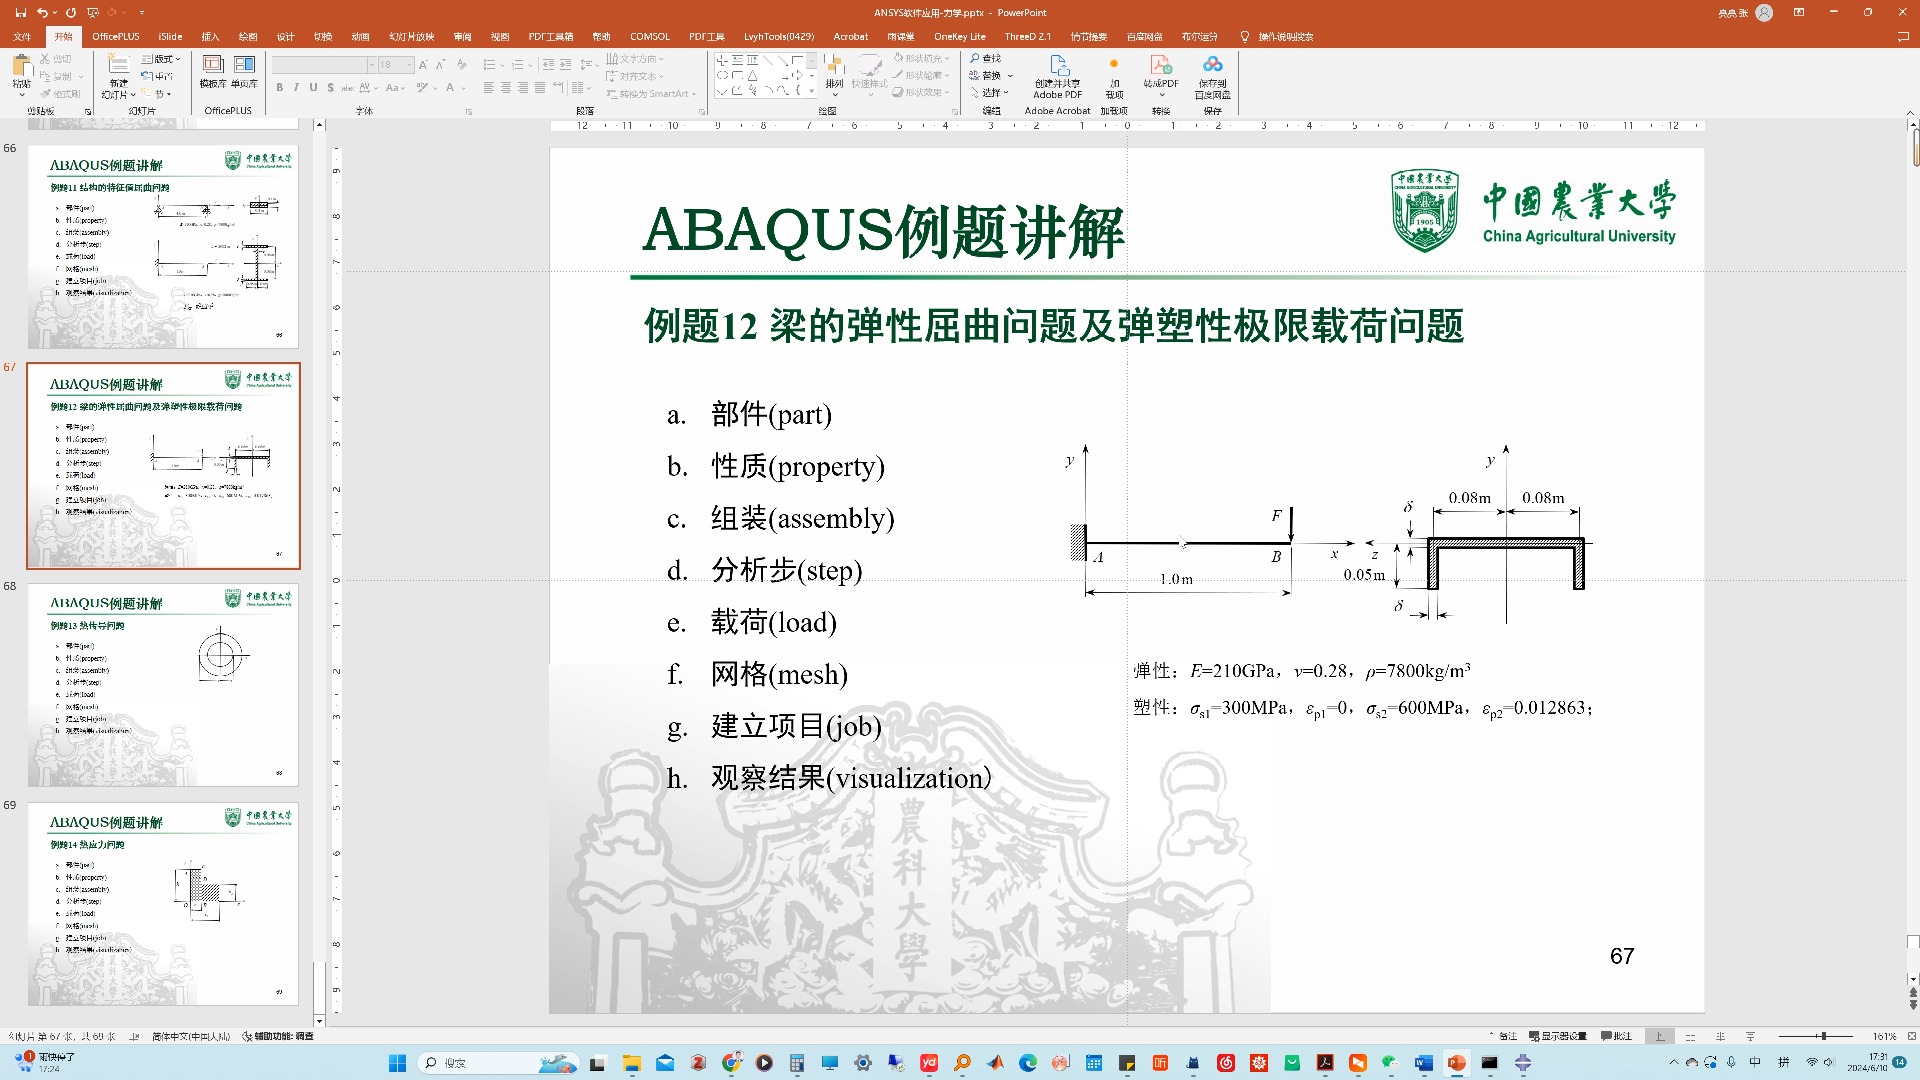Screen dimensions: 1920x1080
Task: Toggle Underline formatting
Action: pyautogui.click(x=313, y=88)
